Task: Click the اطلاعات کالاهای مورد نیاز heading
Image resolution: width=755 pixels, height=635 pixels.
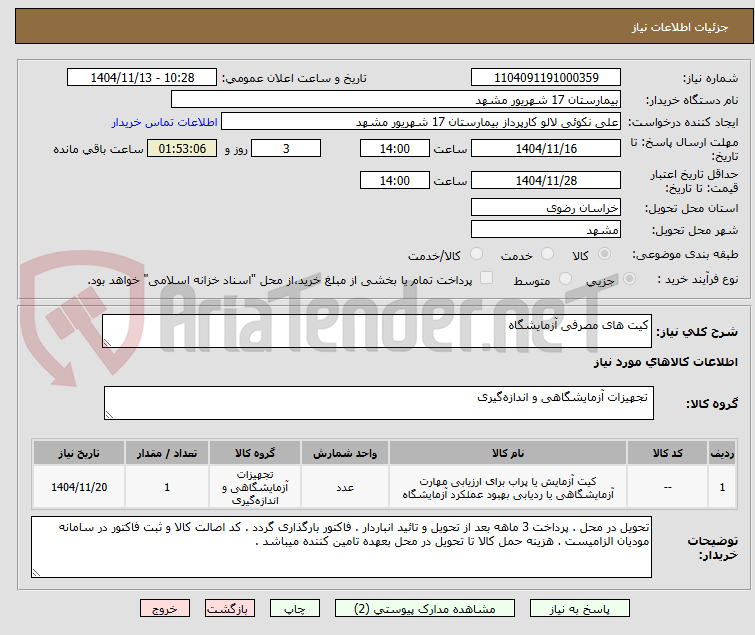Action: 665,362
